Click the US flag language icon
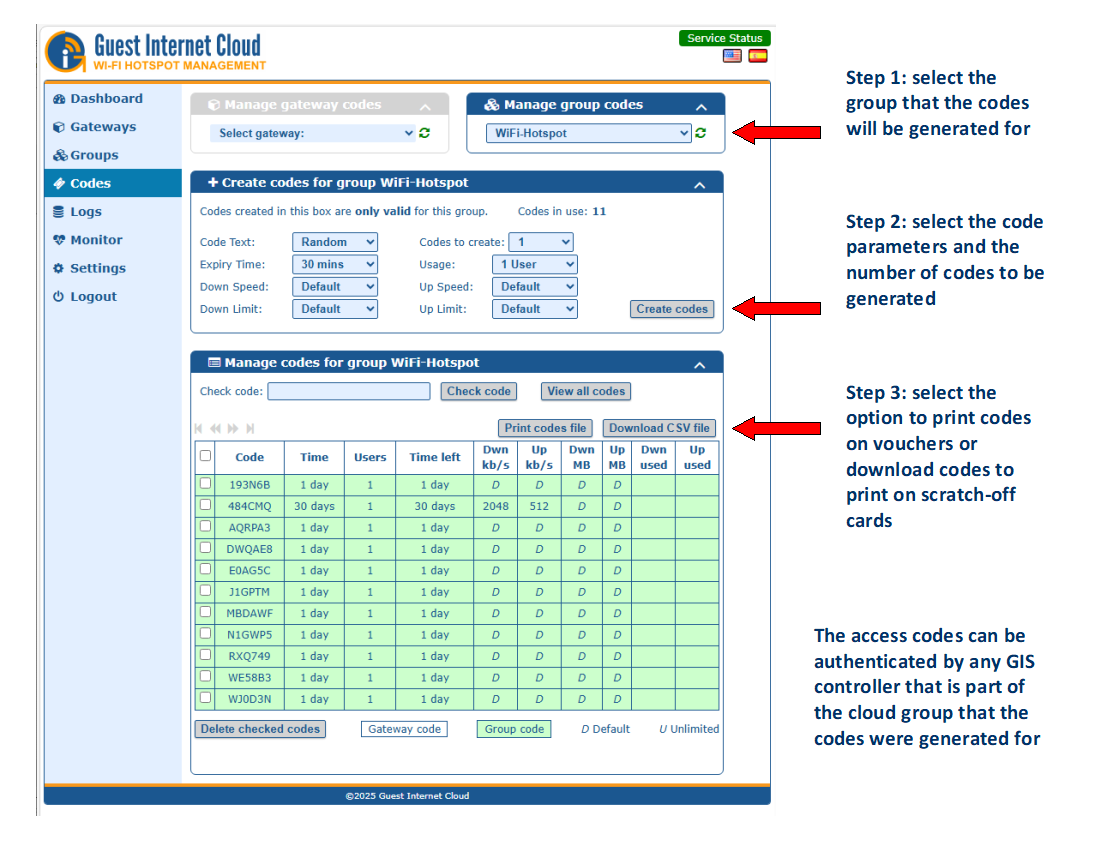The width and height of the screenshot is (1100, 860). (x=732, y=56)
